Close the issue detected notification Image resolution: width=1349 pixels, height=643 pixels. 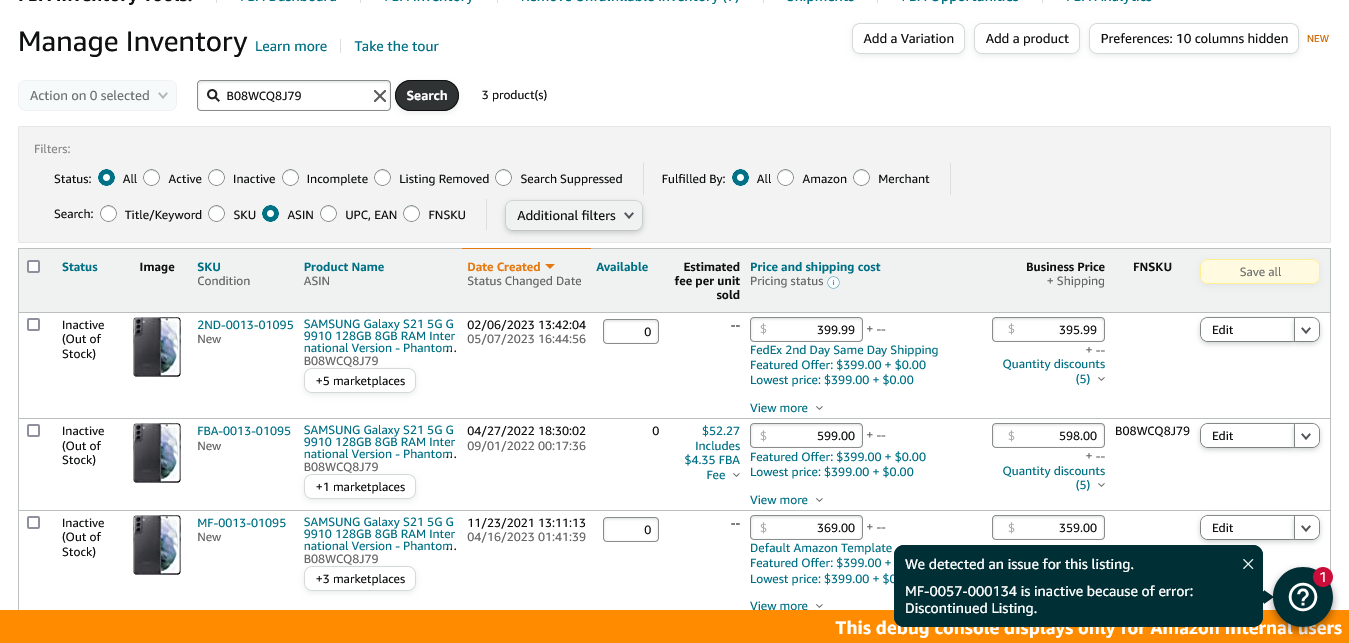click(1248, 564)
